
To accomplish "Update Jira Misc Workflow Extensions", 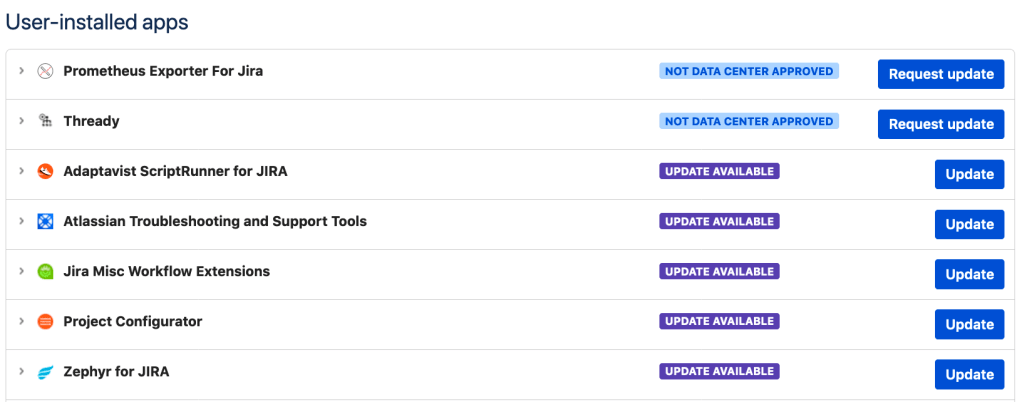I will [968, 274].
